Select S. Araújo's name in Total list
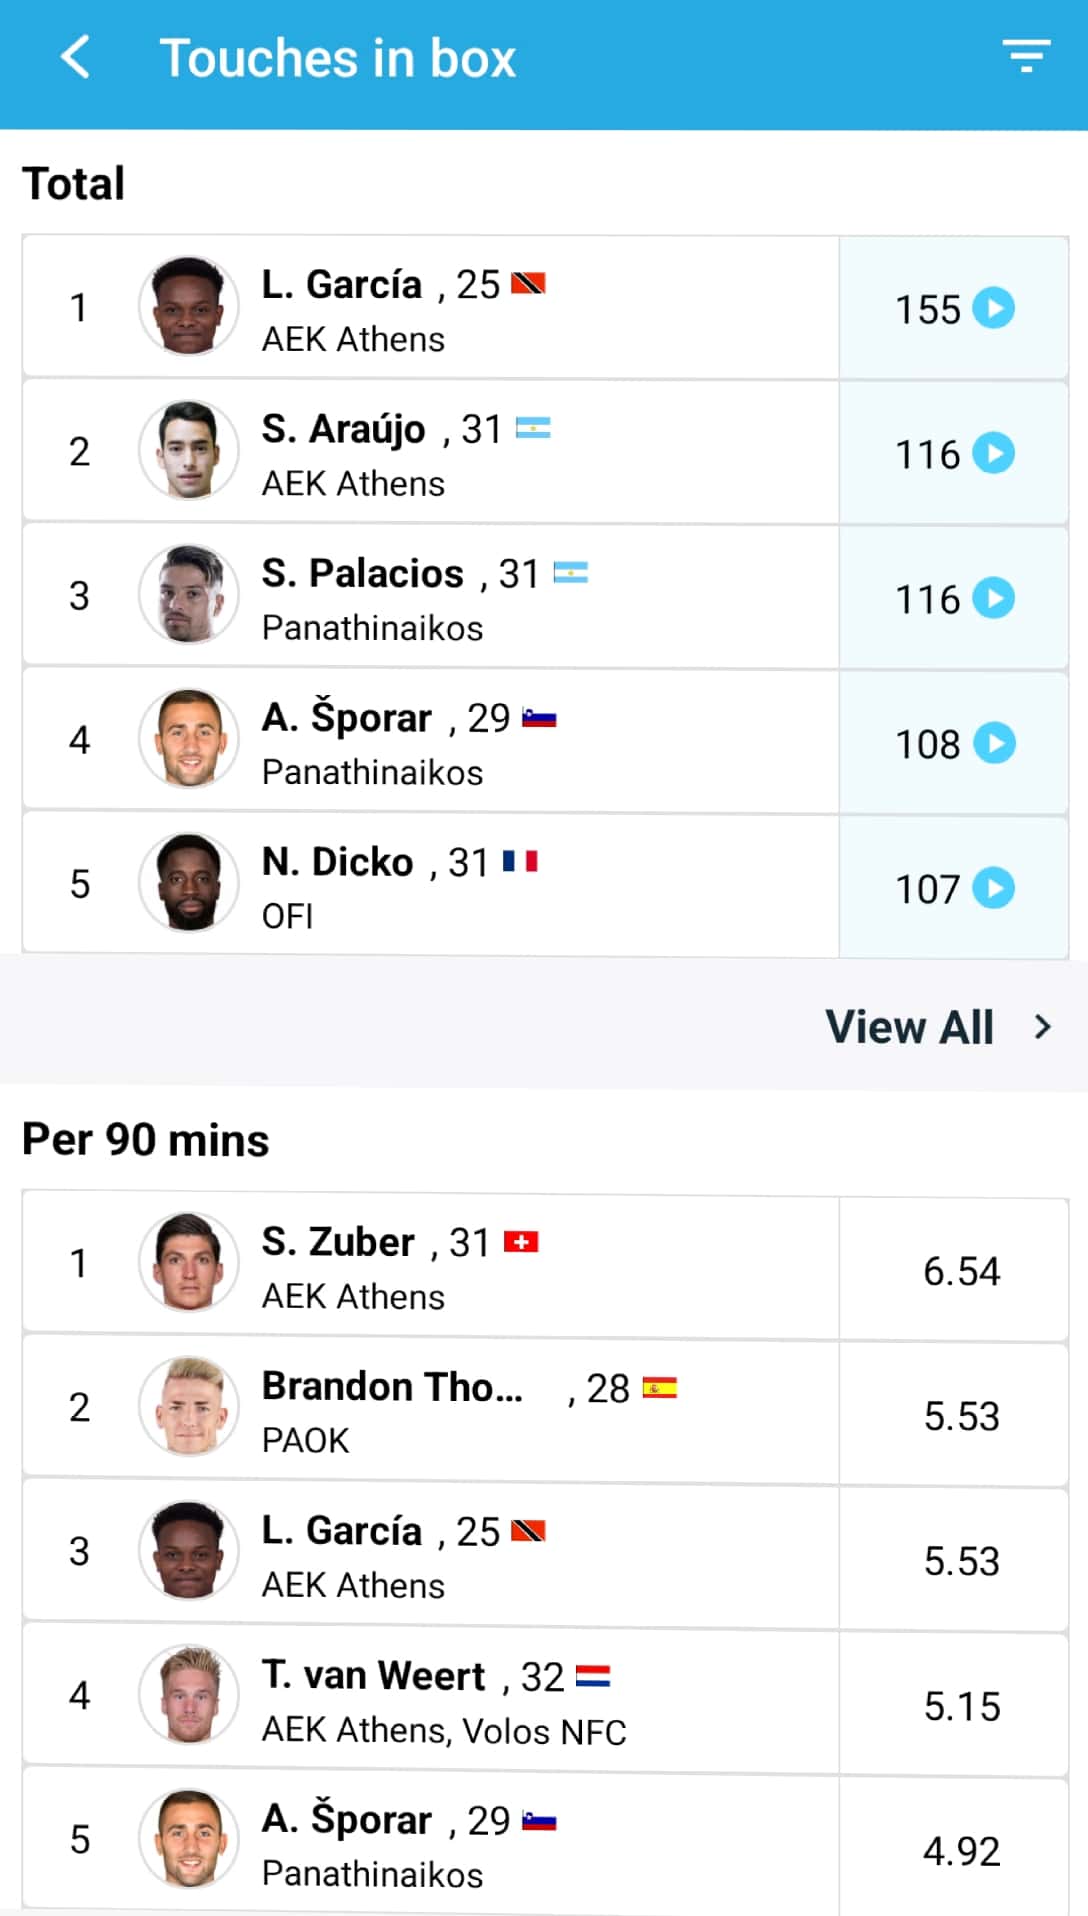Image resolution: width=1088 pixels, height=1916 pixels. [343, 429]
